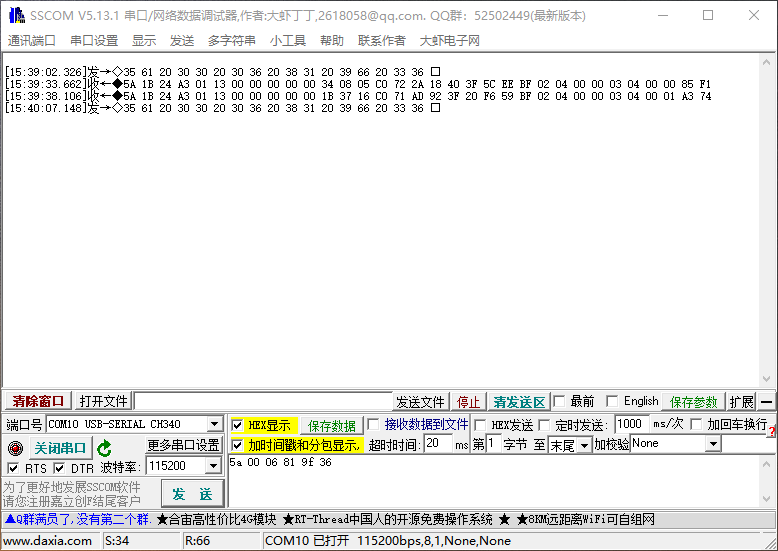The image size is (778, 551).
Task: Click the 更多串口设置 button
Action: (184, 445)
